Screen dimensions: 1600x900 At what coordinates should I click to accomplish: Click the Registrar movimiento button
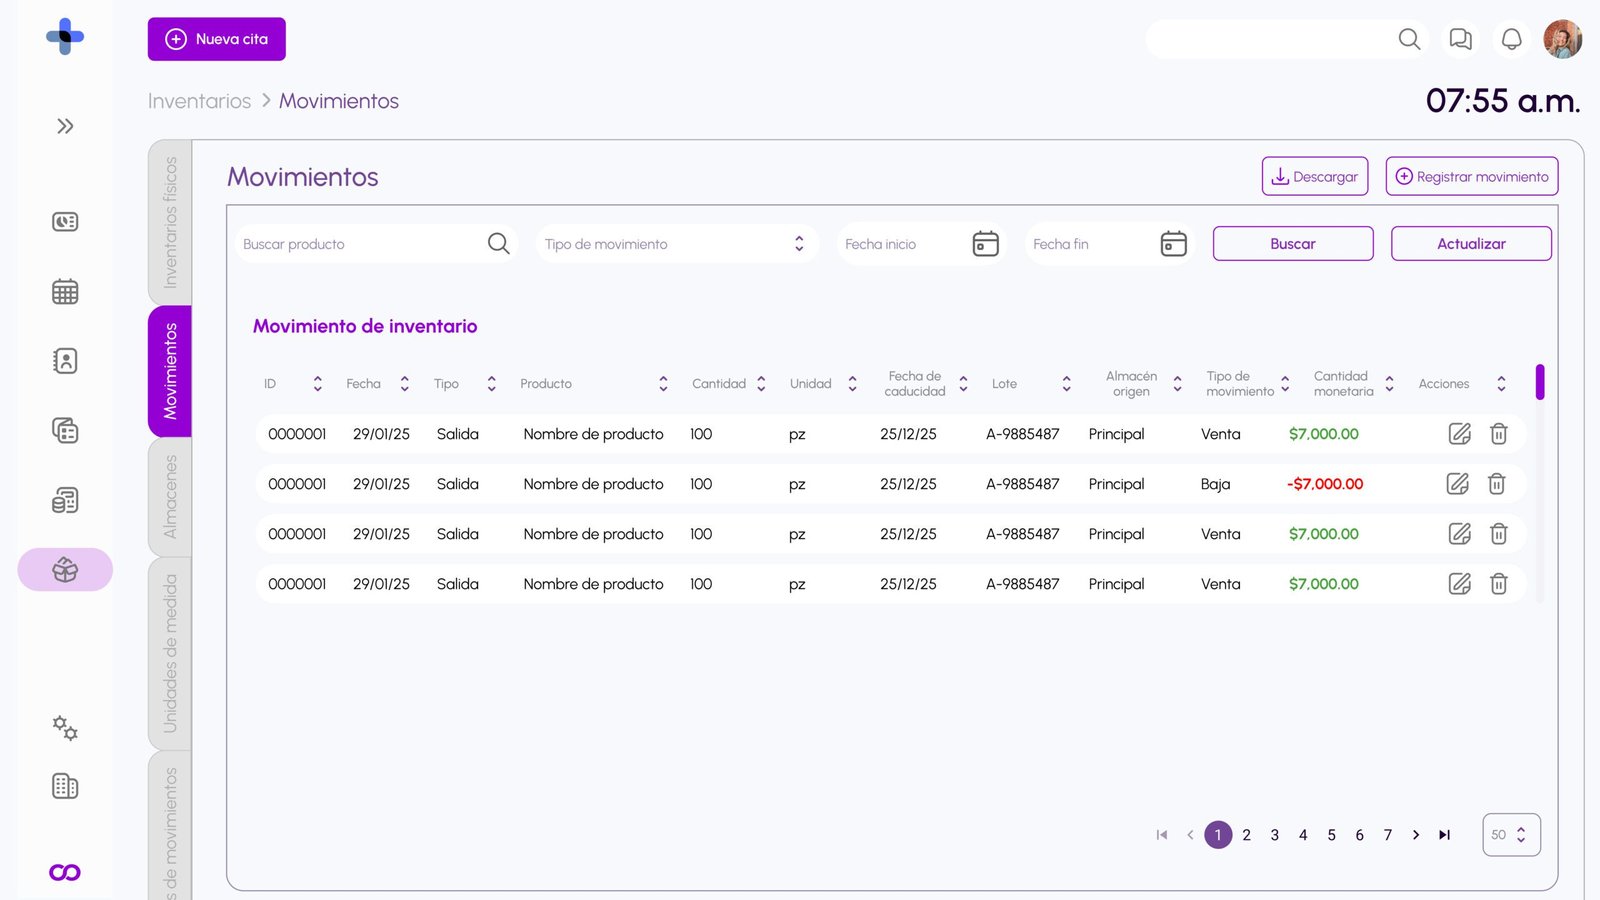pos(1471,177)
